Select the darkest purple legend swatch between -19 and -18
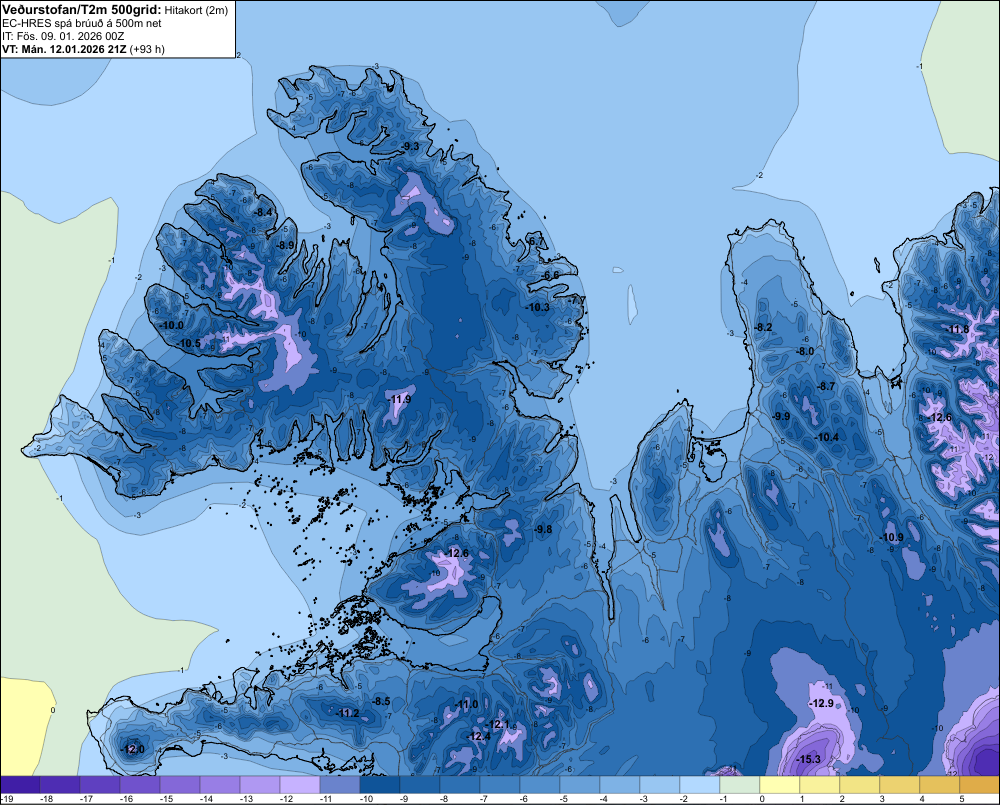The image size is (1000, 805). 20,785
